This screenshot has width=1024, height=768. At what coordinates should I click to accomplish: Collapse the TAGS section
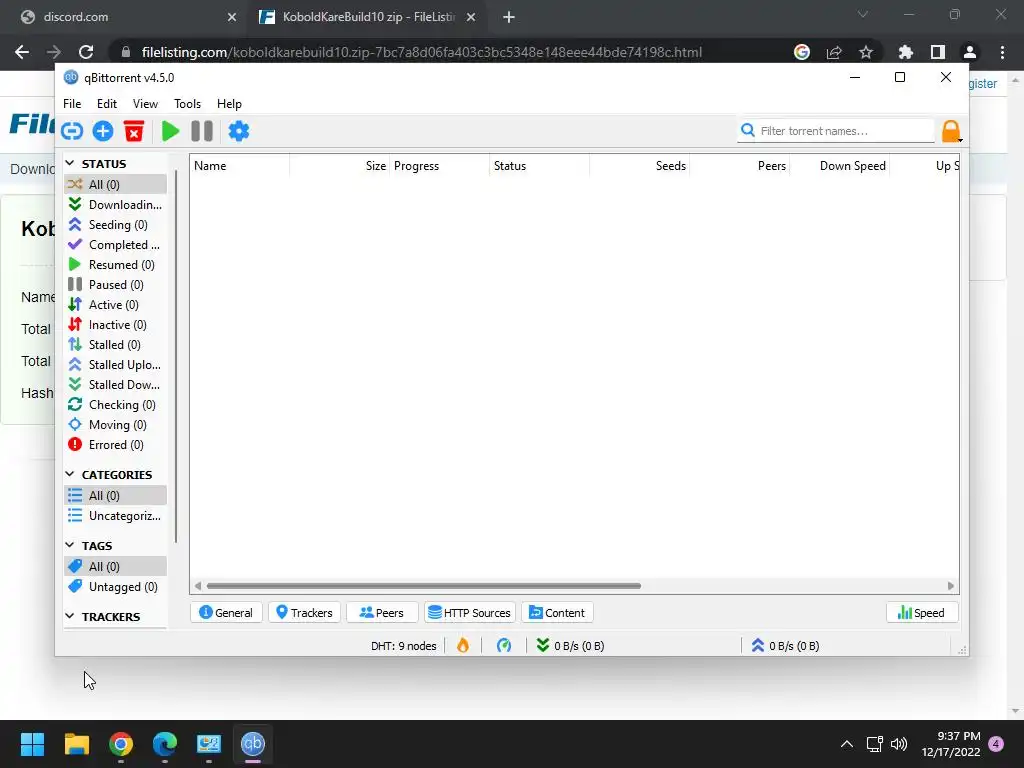(x=70, y=545)
